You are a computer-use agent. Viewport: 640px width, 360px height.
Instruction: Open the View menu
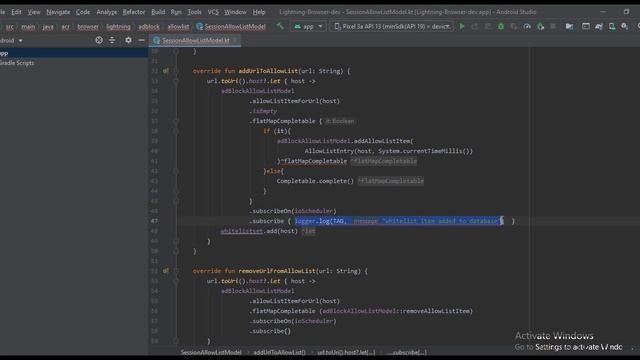click(34, 12)
